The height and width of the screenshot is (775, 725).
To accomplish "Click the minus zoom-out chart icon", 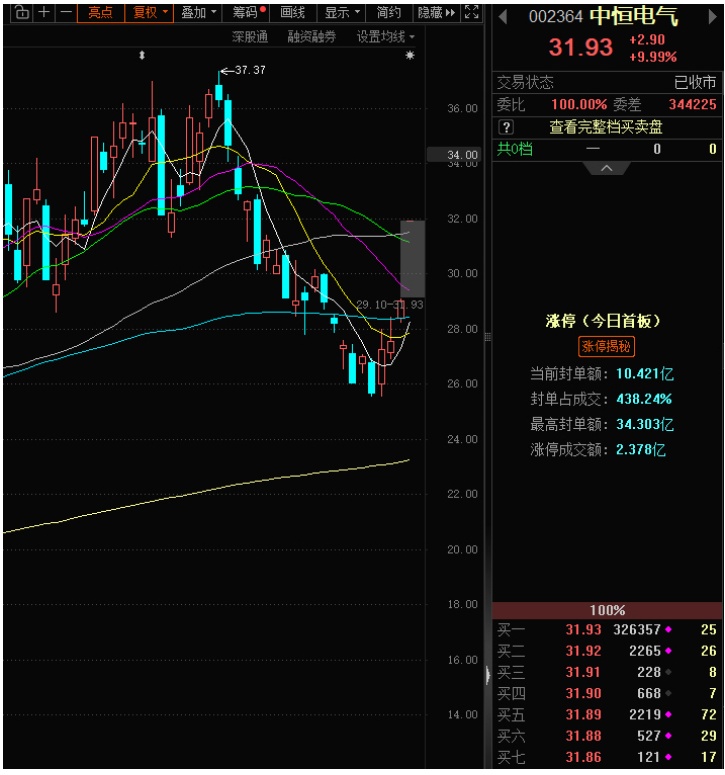I will (65, 12).
